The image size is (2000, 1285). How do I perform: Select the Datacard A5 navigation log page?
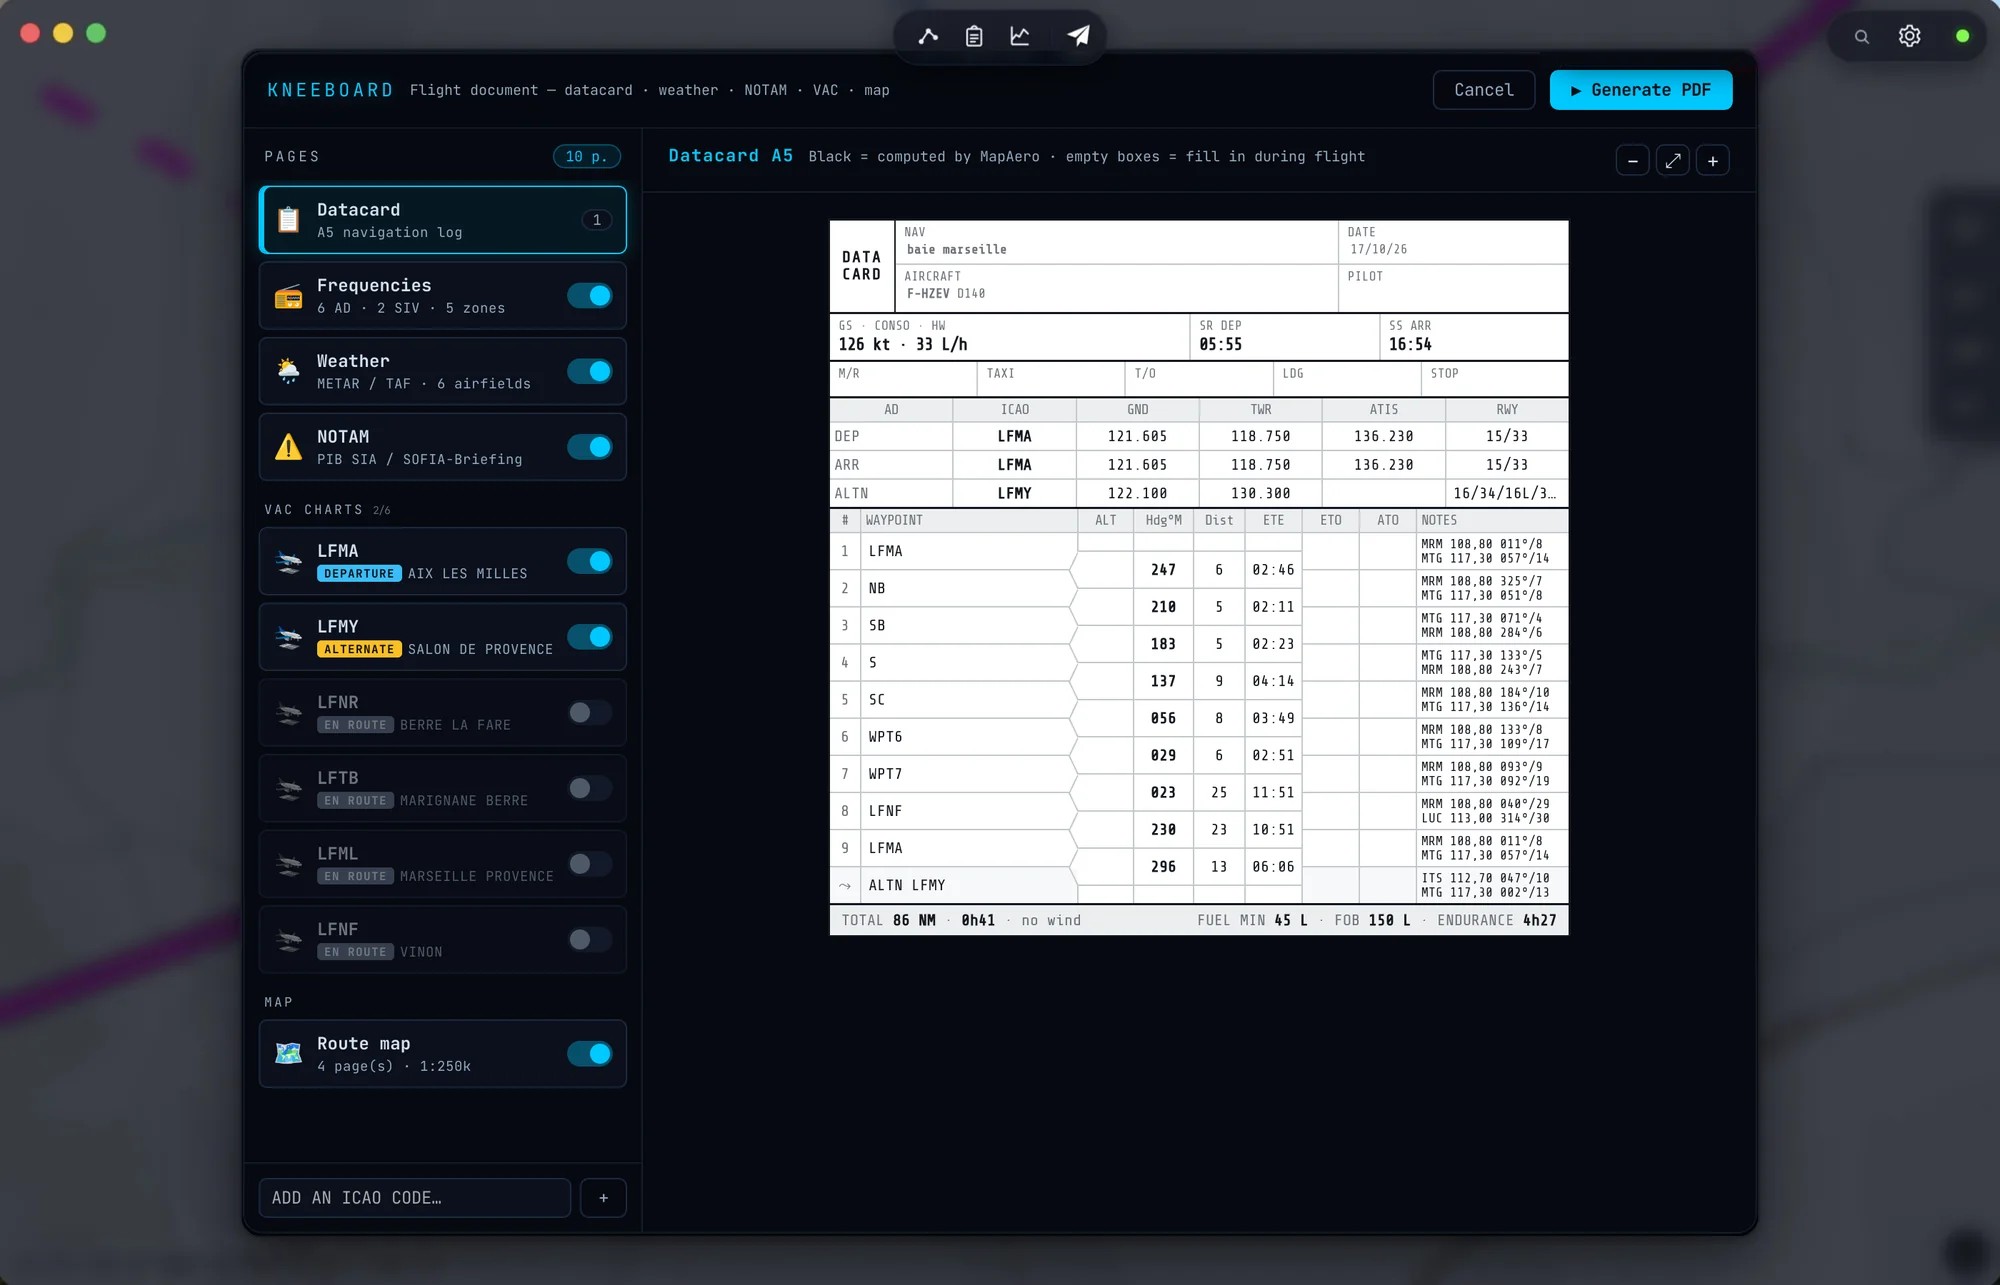click(443, 220)
